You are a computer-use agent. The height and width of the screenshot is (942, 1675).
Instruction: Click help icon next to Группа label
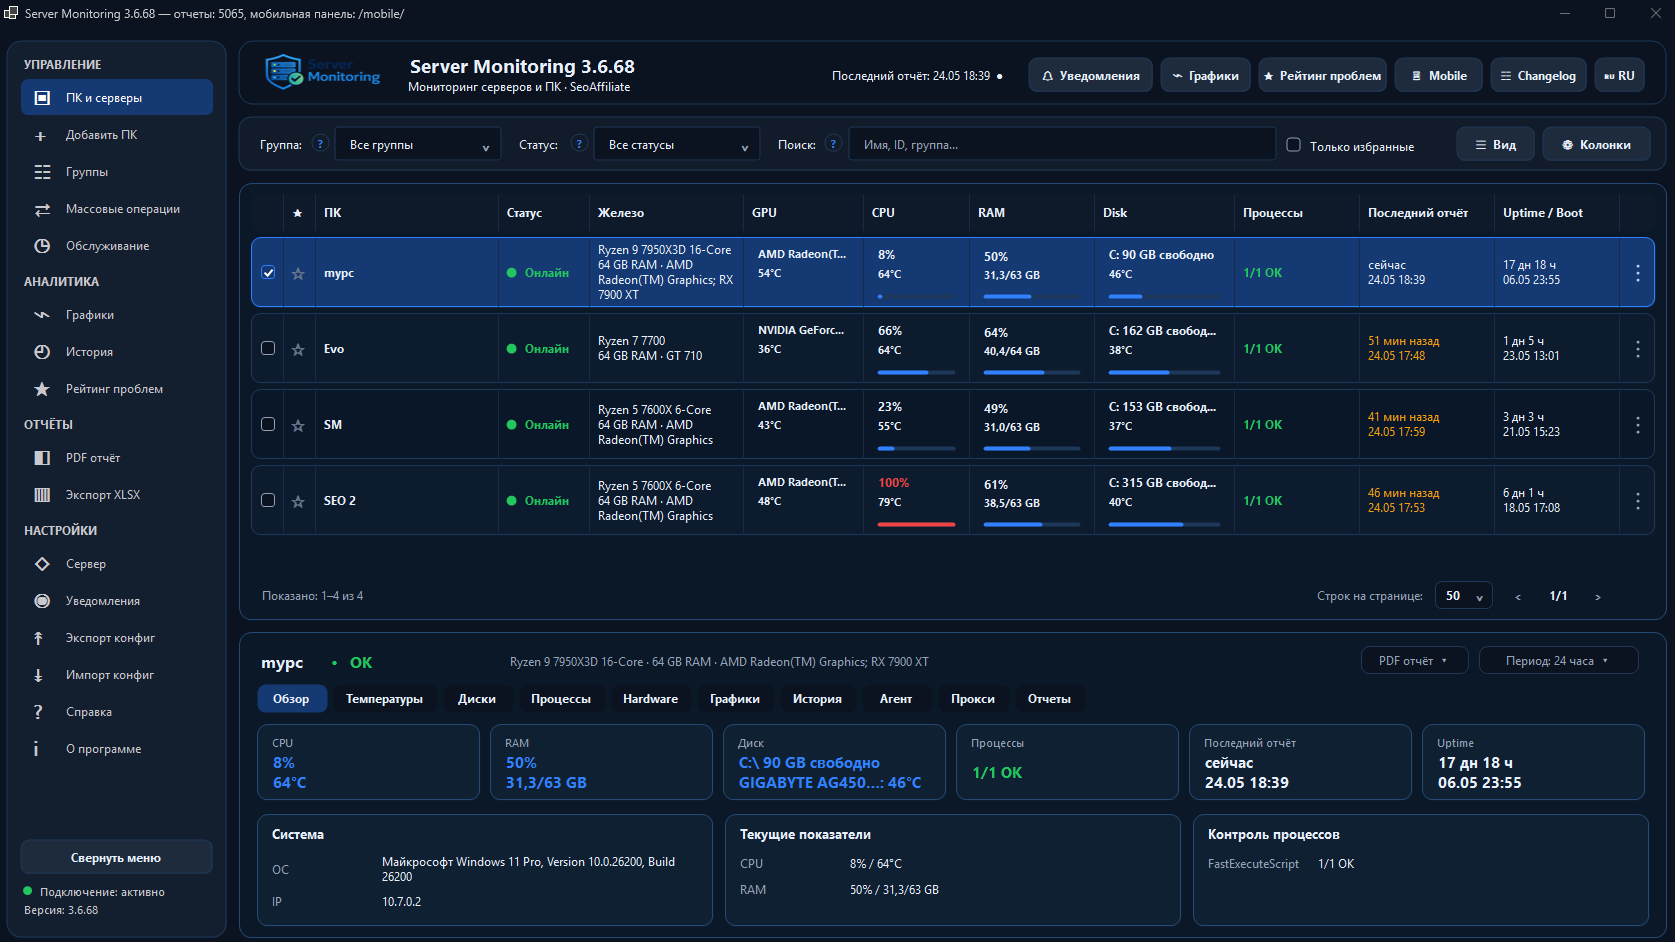coord(320,144)
